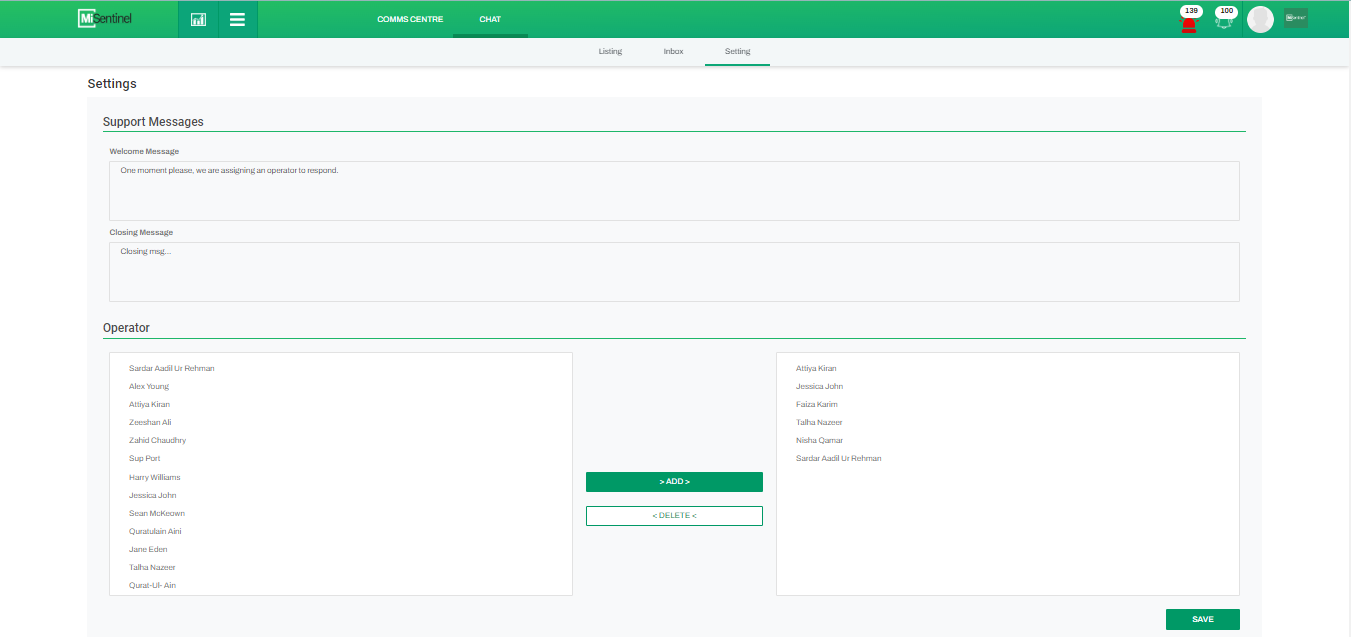The height and width of the screenshot is (637, 1351).
Task: Click the headset icon with 100 badge
Action: pos(1224,21)
